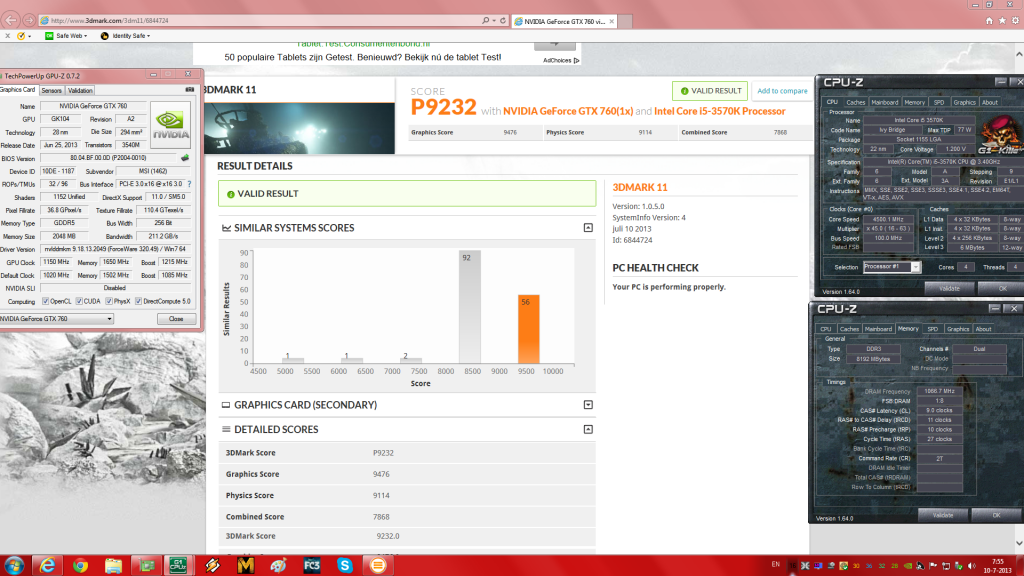Image resolution: width=1024 pixels, height=576 pixels.
Task: Click the Close button in GPU-Z
Action: pos(176,319)
